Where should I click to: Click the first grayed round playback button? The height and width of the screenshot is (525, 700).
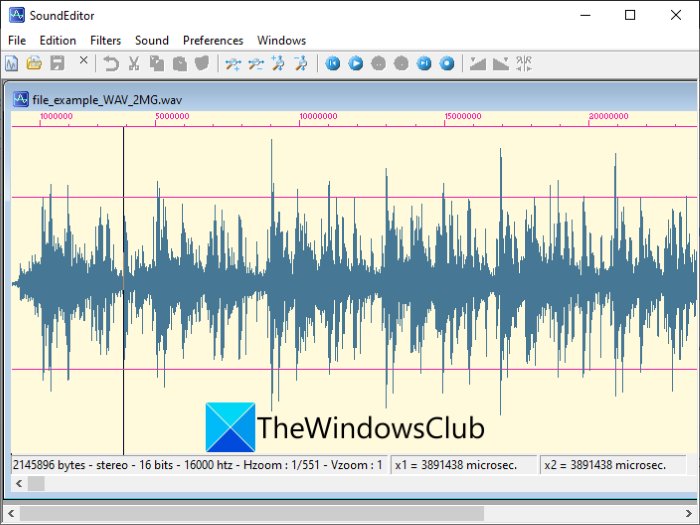pyautogui.click(x=379, y=63)
